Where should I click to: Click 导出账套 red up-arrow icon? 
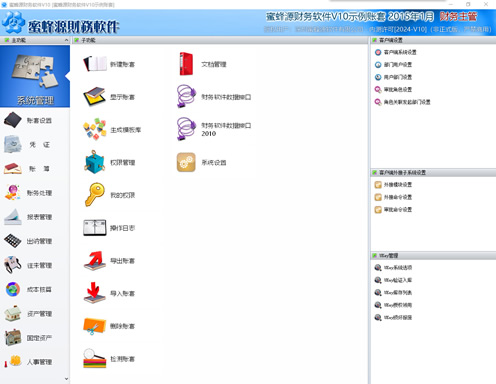95,260
